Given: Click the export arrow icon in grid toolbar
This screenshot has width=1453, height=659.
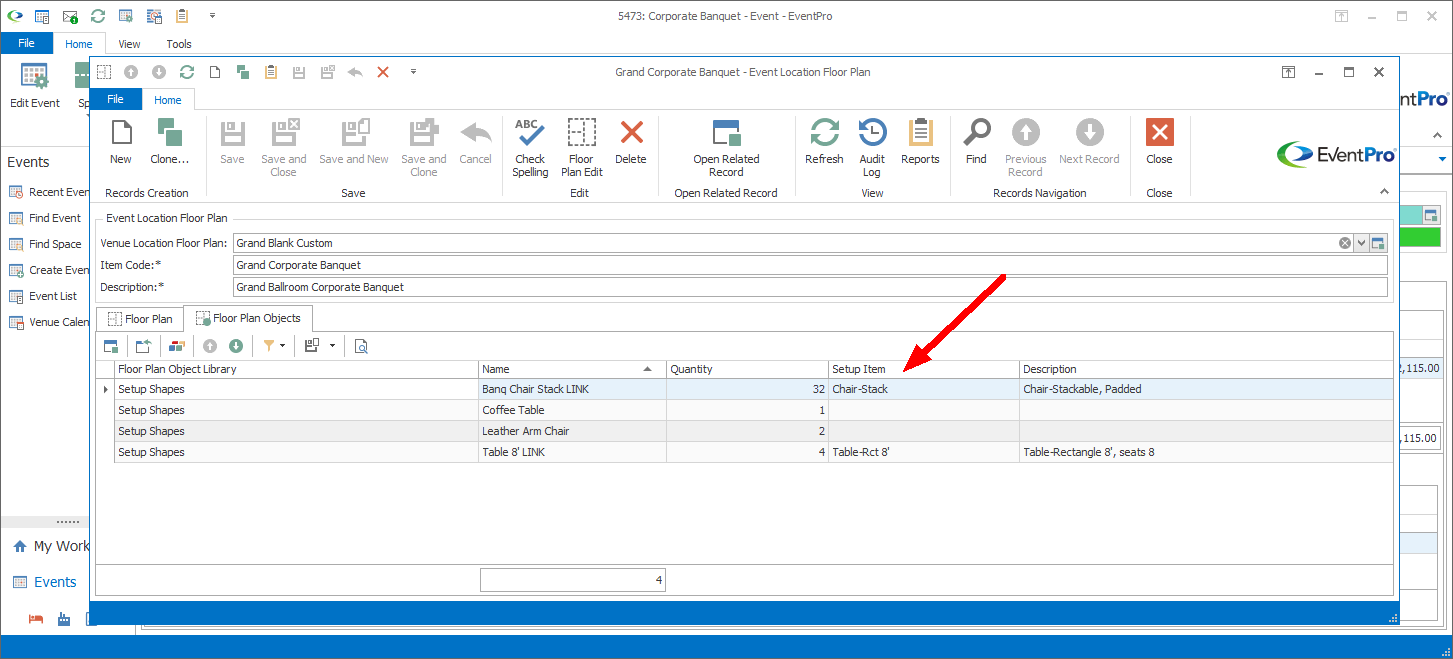Looking at the screenshot, I should (x=143, y=346).
